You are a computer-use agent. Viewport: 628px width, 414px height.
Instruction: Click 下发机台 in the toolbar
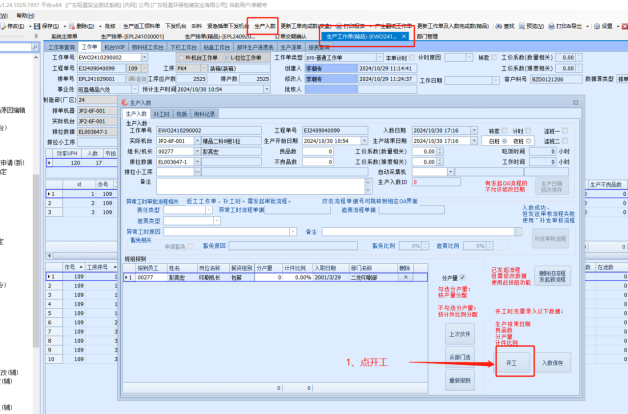(175, 26)
